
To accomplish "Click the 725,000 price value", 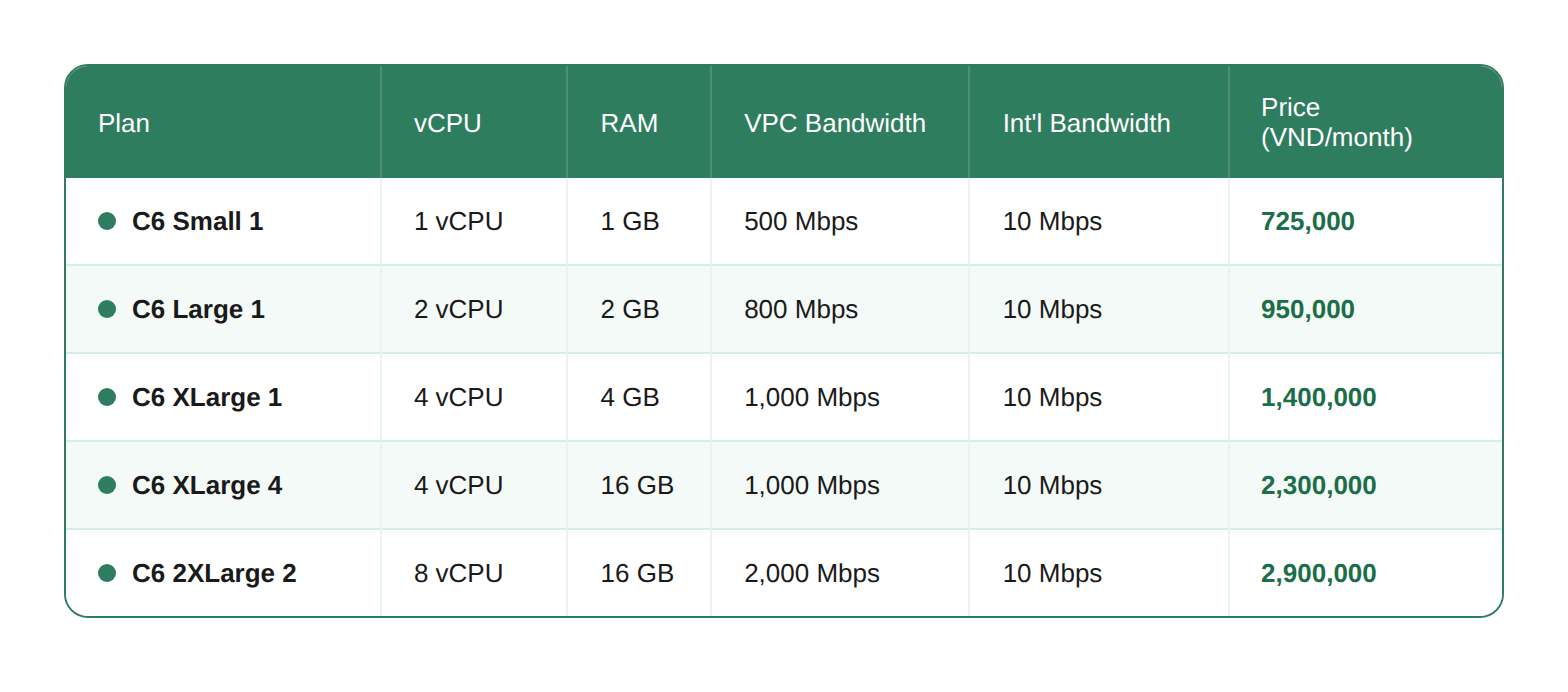I will click(1308, 221).
